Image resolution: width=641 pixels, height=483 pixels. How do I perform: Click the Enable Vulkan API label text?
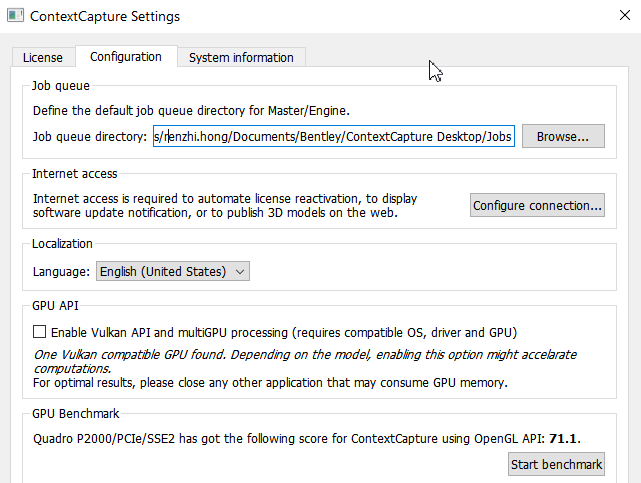[284, 333]
